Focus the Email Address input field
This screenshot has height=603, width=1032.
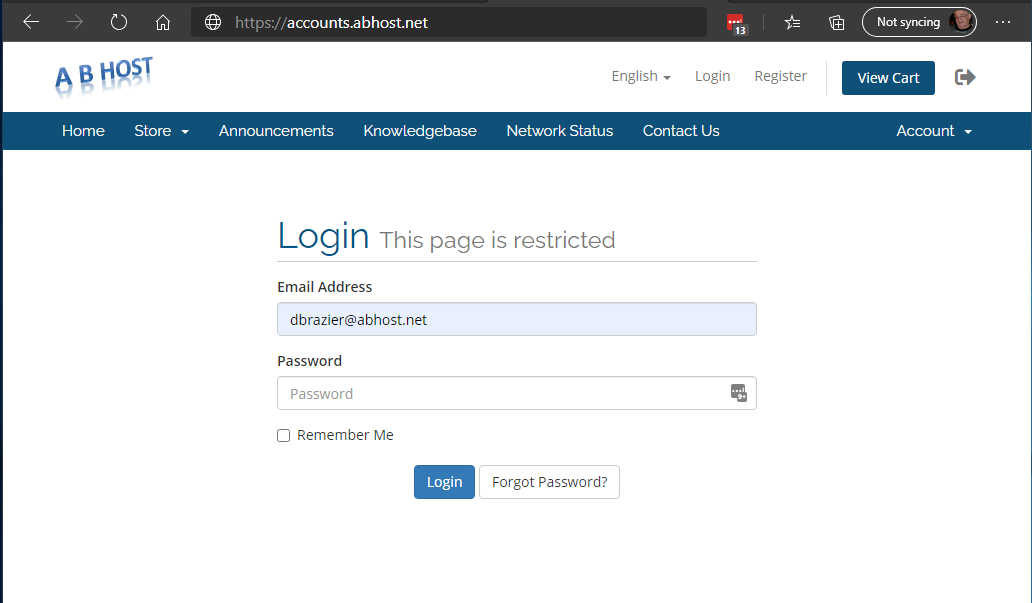pos(516,319)
